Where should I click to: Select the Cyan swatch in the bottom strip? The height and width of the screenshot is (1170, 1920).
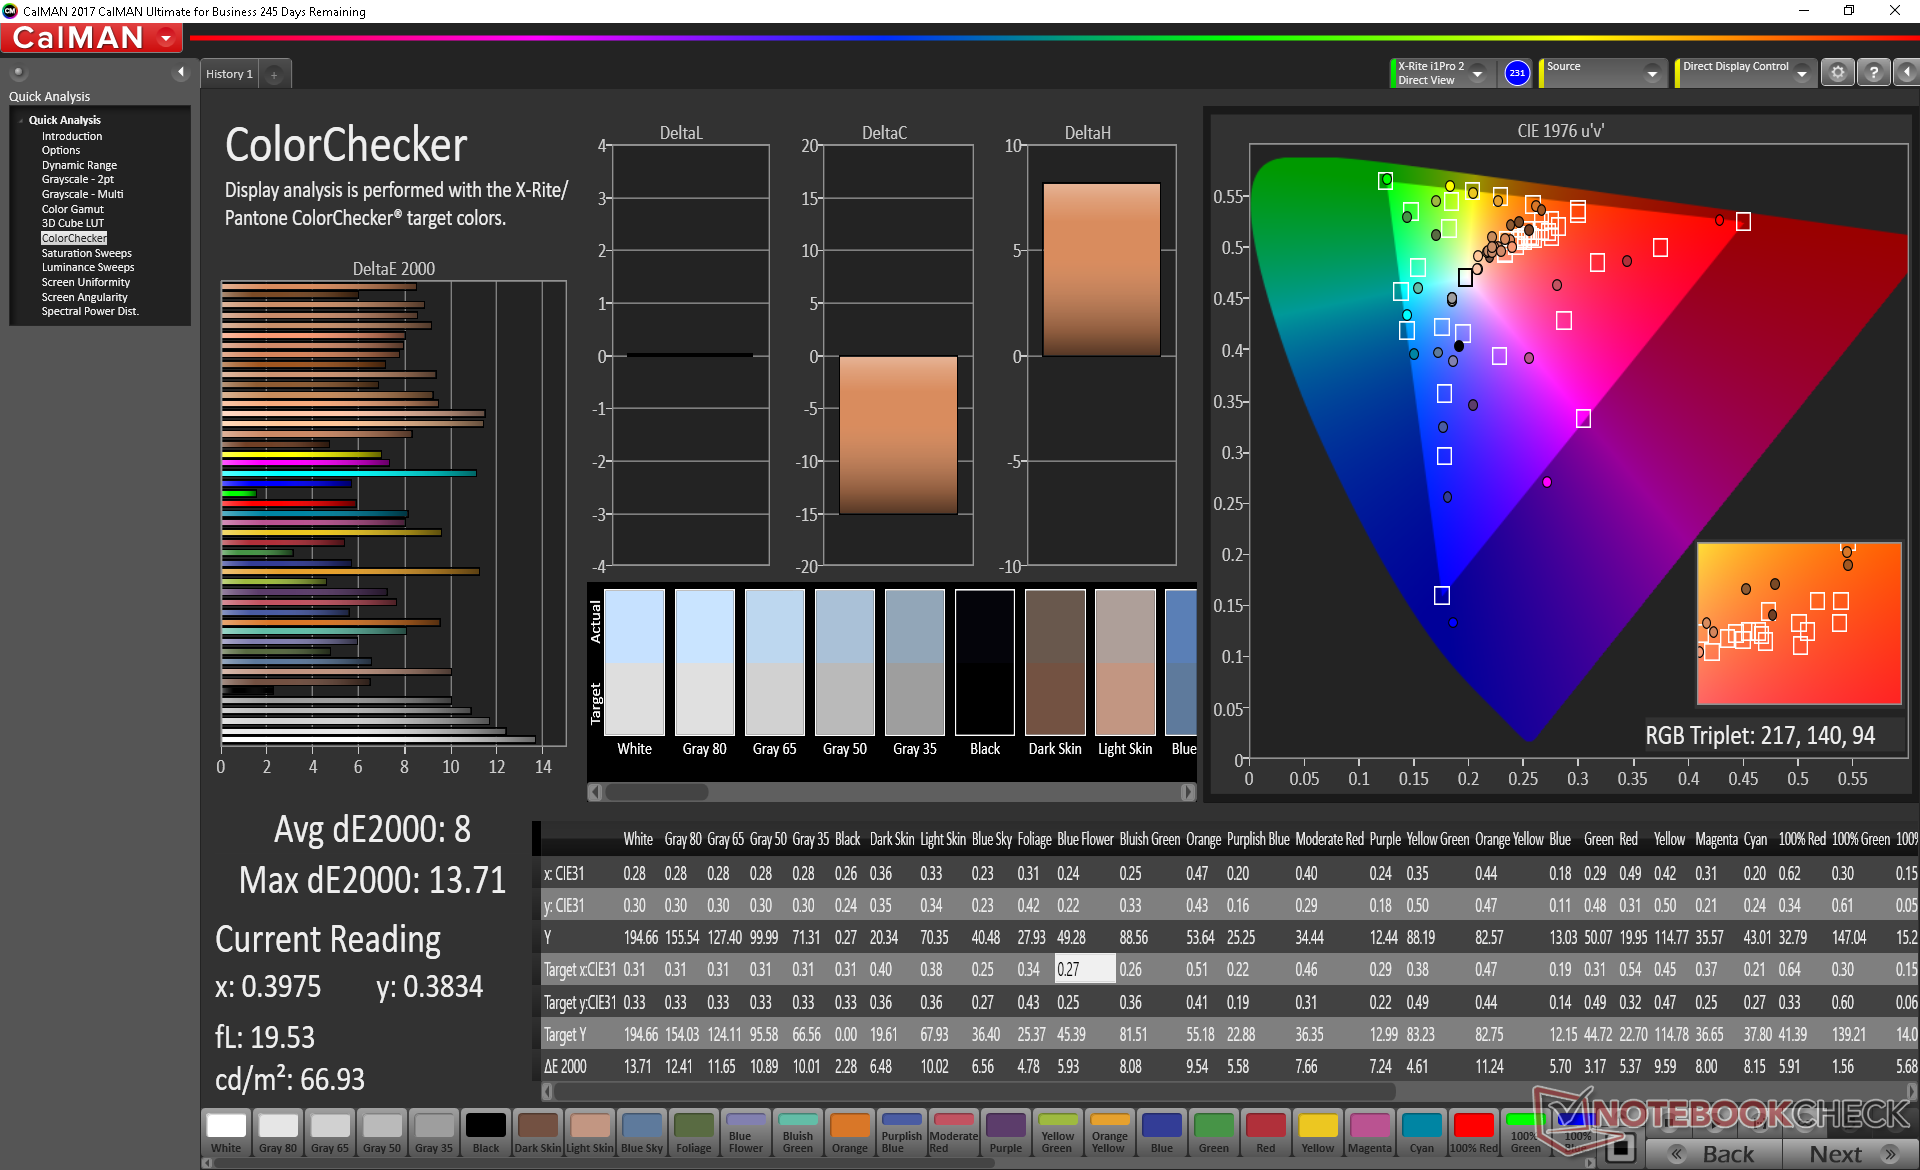[x=1422, y=1133]
